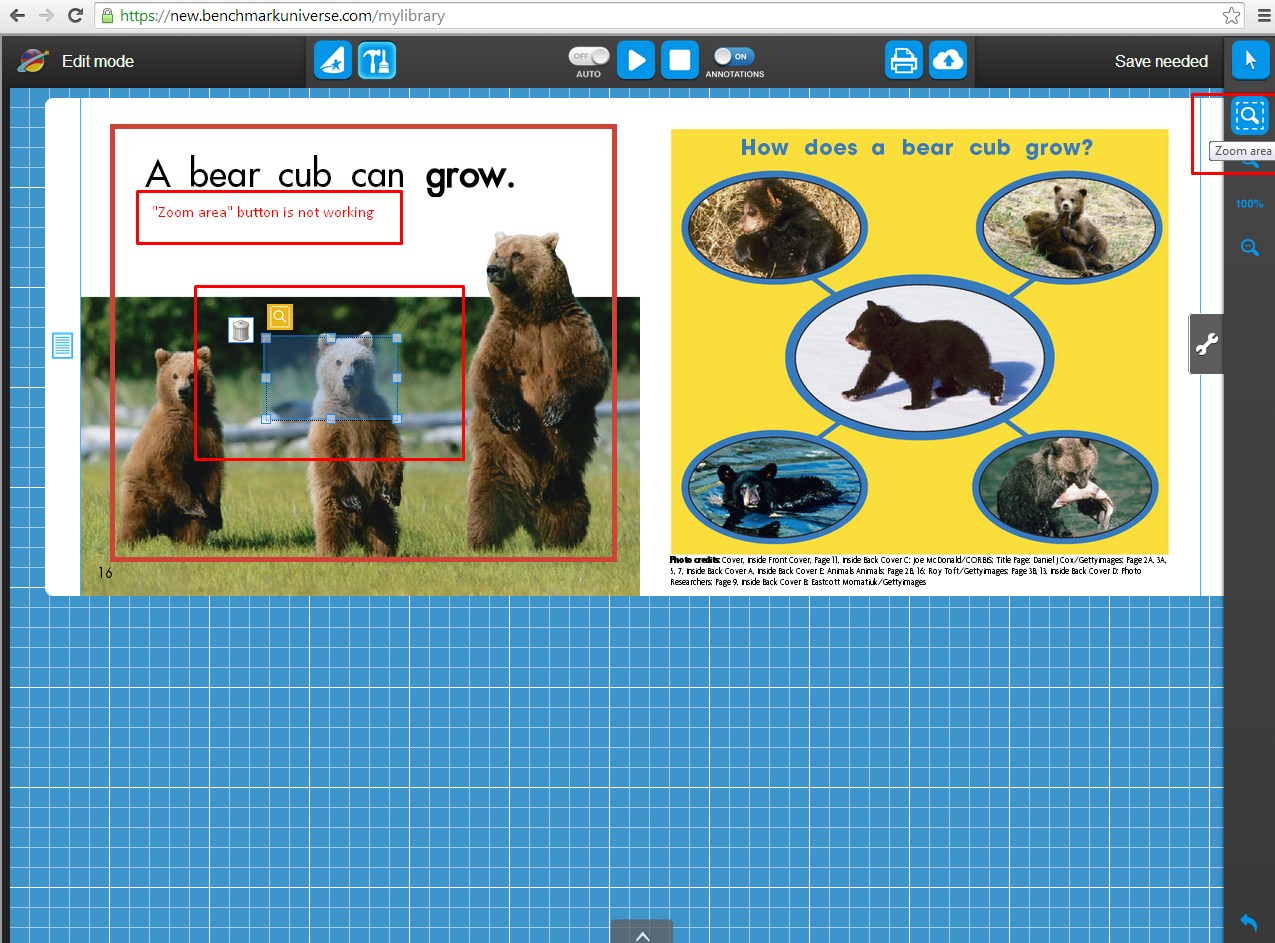Click the center bear cub oval photo
This screenshot has height=943, width=1275.
tap(918, 357)
